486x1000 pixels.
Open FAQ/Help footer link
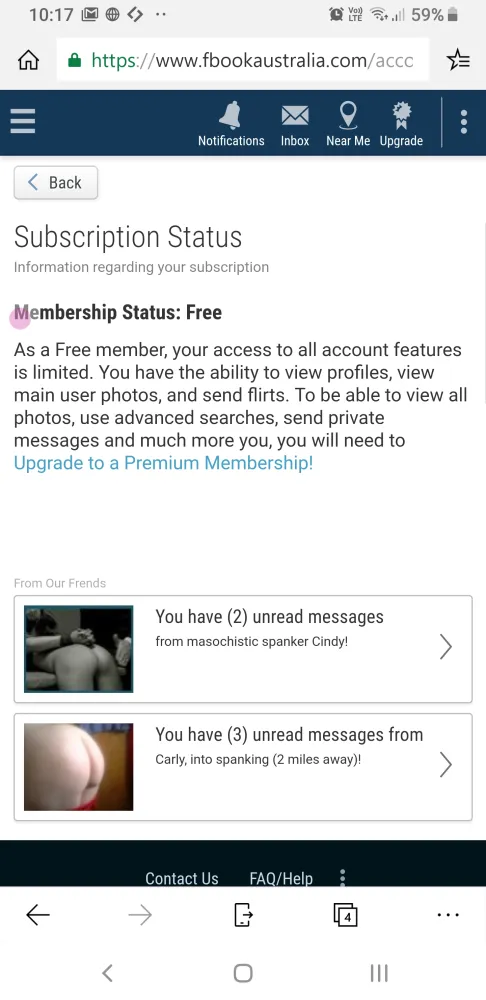[281, 878]
